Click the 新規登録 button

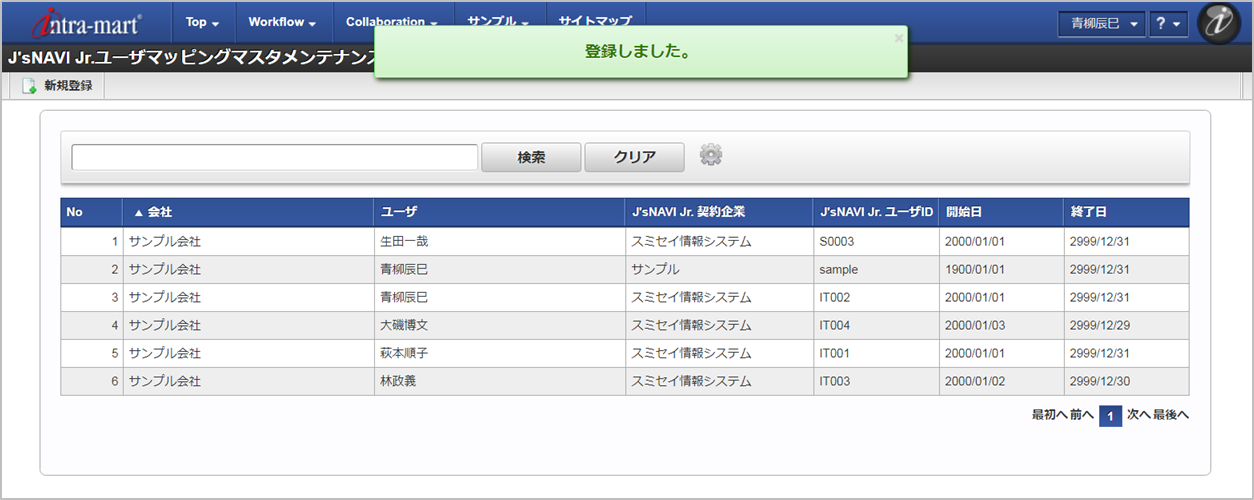click(58, 86)
